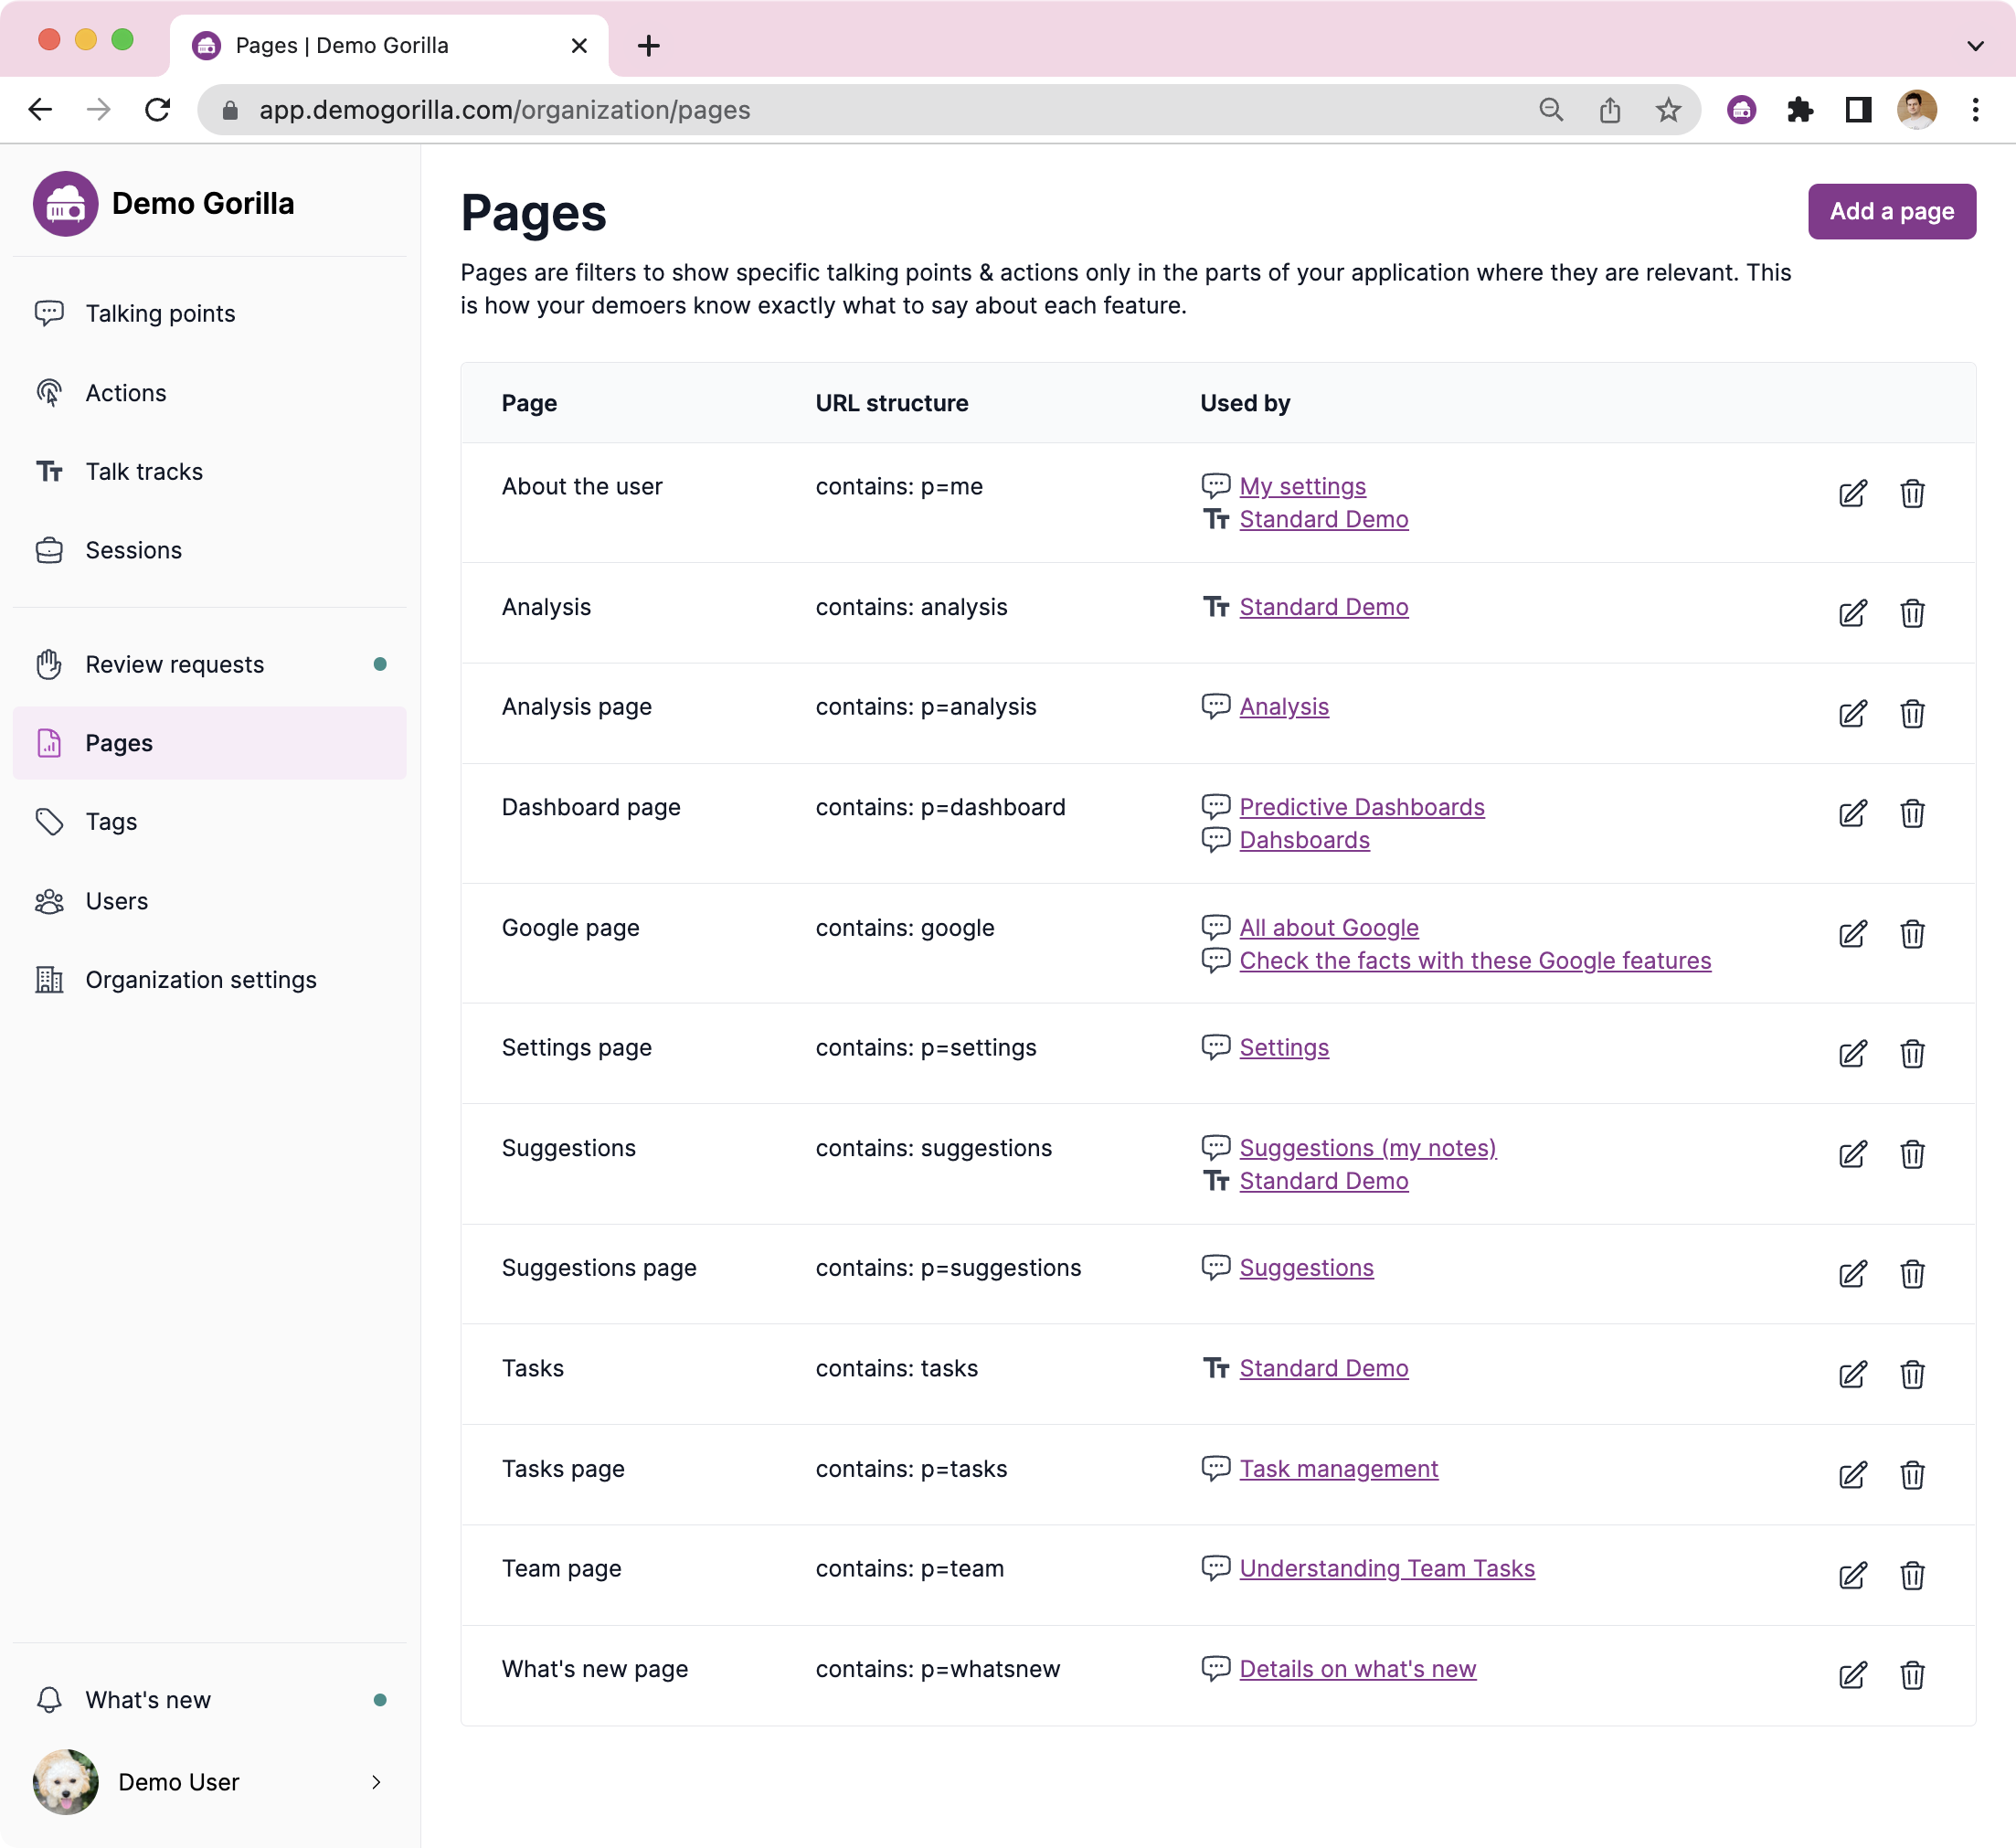Screen dimensions: 2016x1848
Task: Expand the Demo User profile chevron
Action: pyautogui.click(x=376, y=1782)
